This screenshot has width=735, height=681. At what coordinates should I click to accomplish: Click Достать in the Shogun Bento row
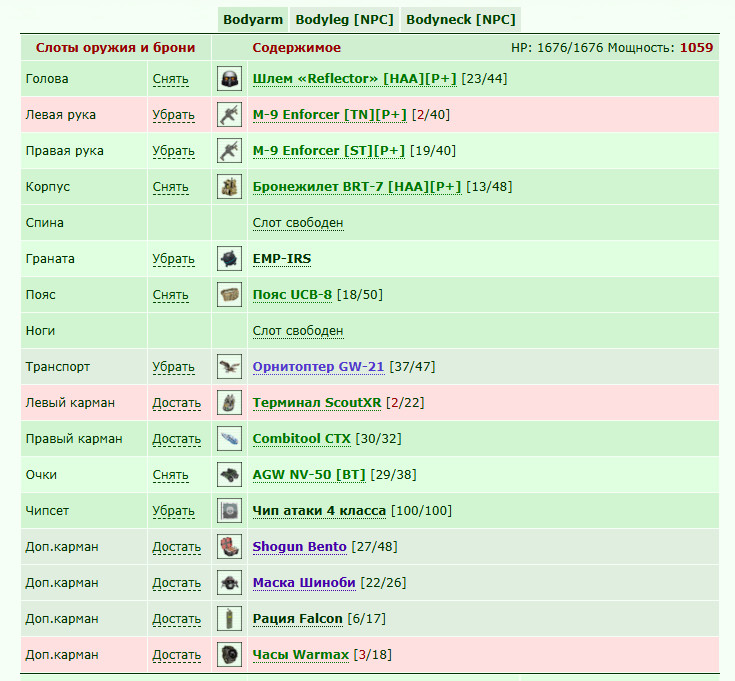pos(177,547)
